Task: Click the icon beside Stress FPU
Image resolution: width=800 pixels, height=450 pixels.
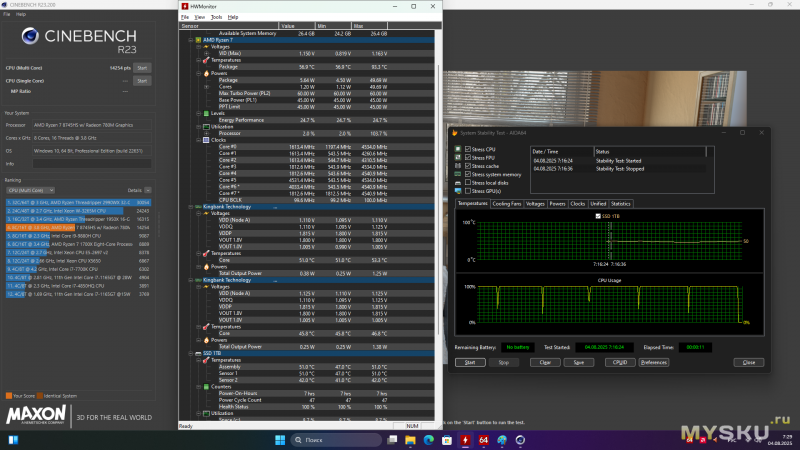Action: (x=458, y=158)
